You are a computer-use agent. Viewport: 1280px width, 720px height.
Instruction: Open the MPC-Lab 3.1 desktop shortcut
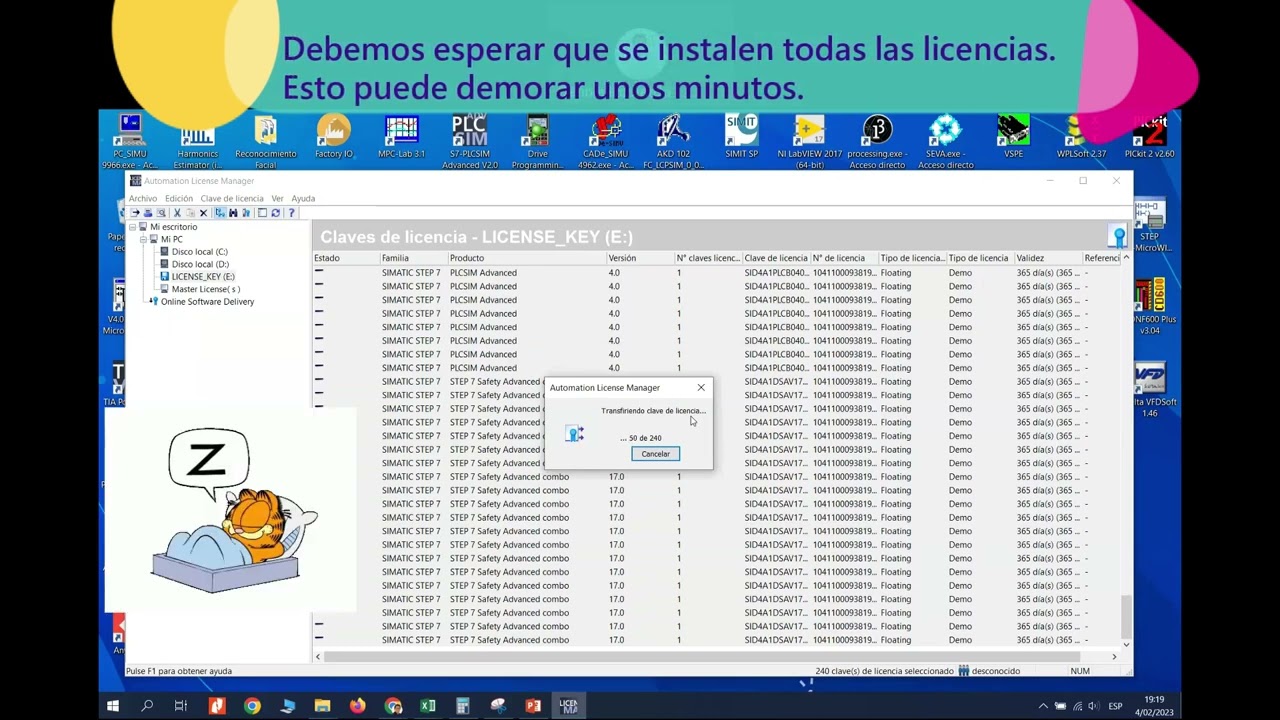(x=401, y=137)
